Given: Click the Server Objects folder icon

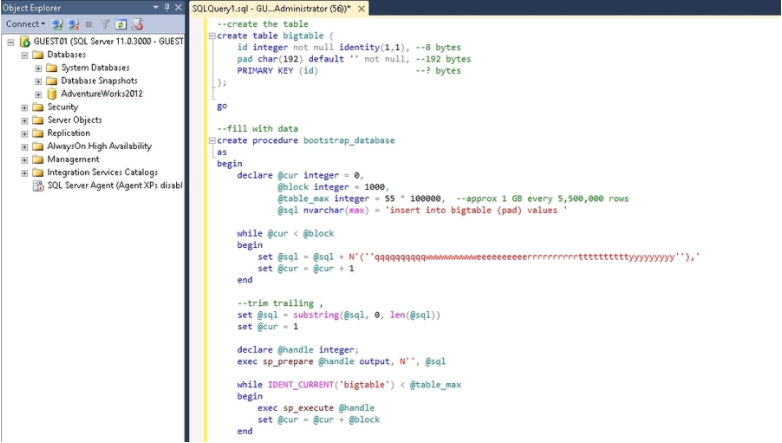Looking at the screenshot, I should click(38, 120).
